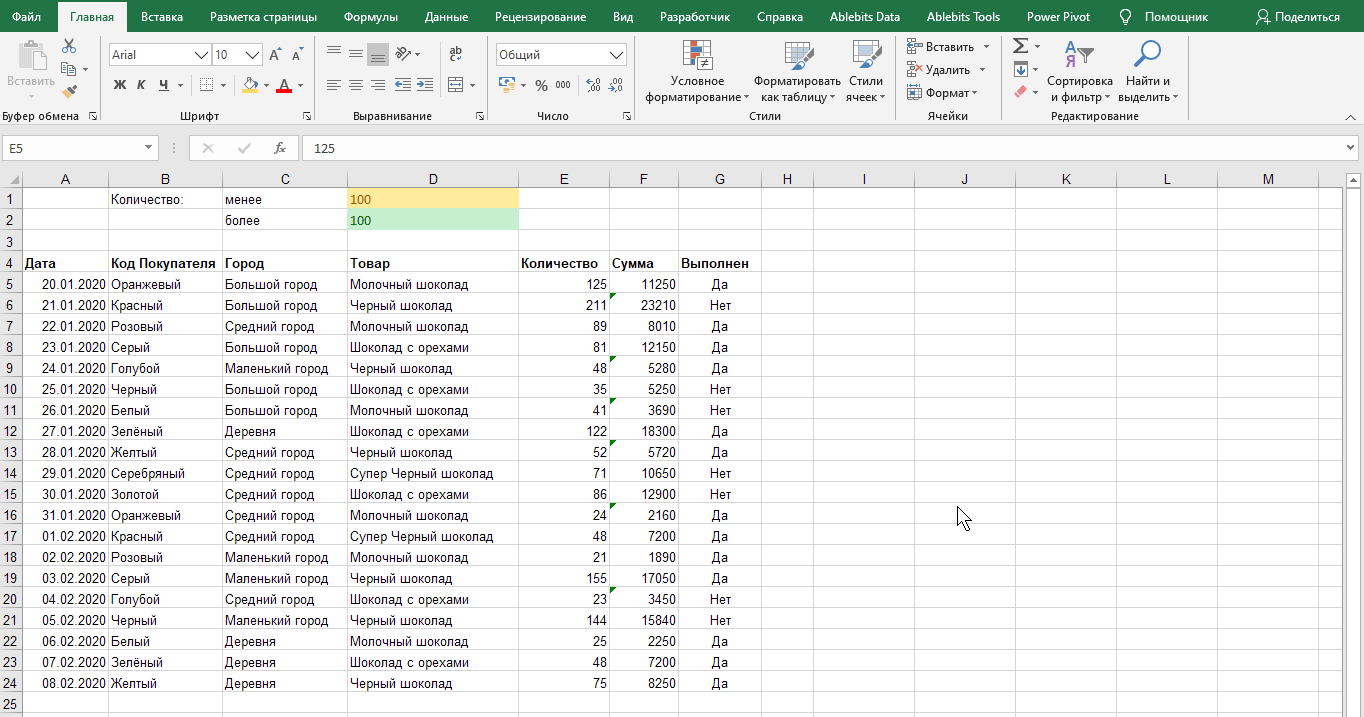Expand the Общий number format dropdown
This screenshot has width=1364, height=717.
(x=617, y=55)
